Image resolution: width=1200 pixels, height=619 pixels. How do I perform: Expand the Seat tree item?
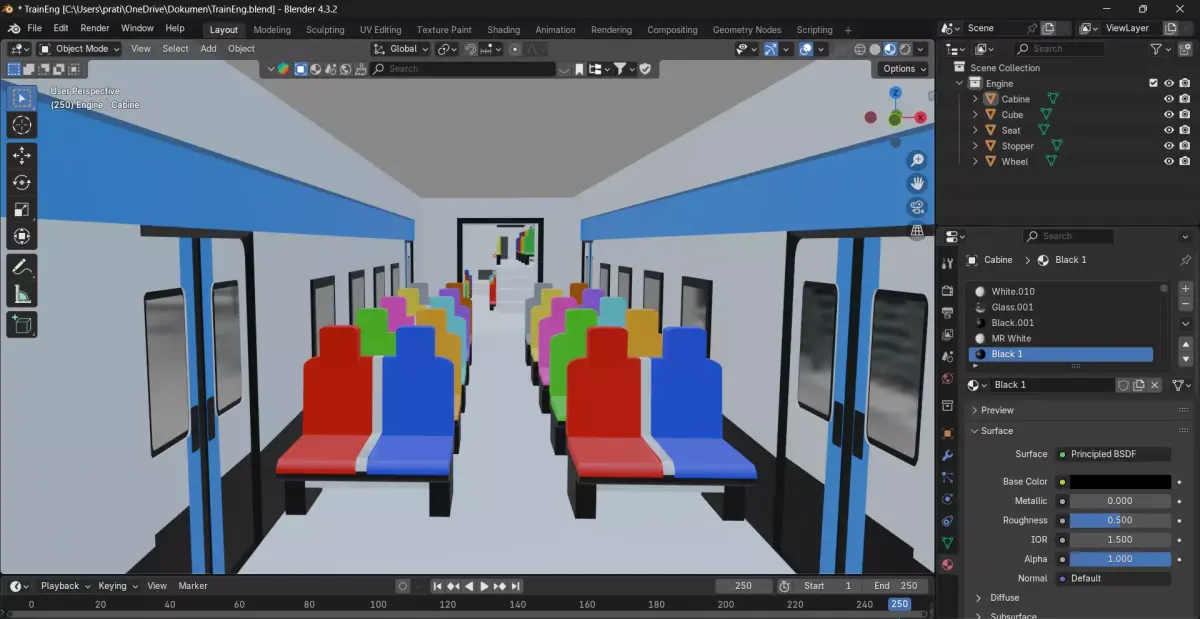(975, 130)
